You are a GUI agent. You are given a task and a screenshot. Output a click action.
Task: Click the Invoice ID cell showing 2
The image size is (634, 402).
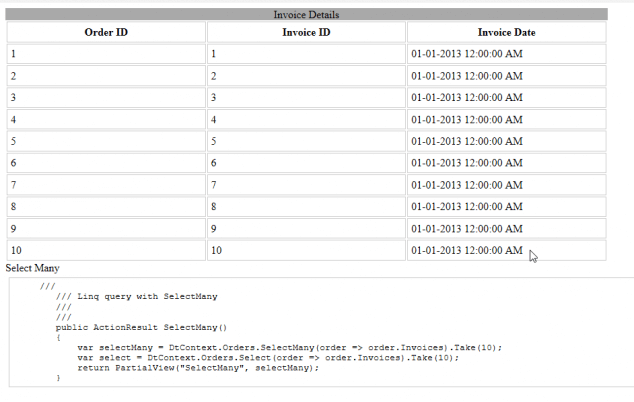[306, 75]
